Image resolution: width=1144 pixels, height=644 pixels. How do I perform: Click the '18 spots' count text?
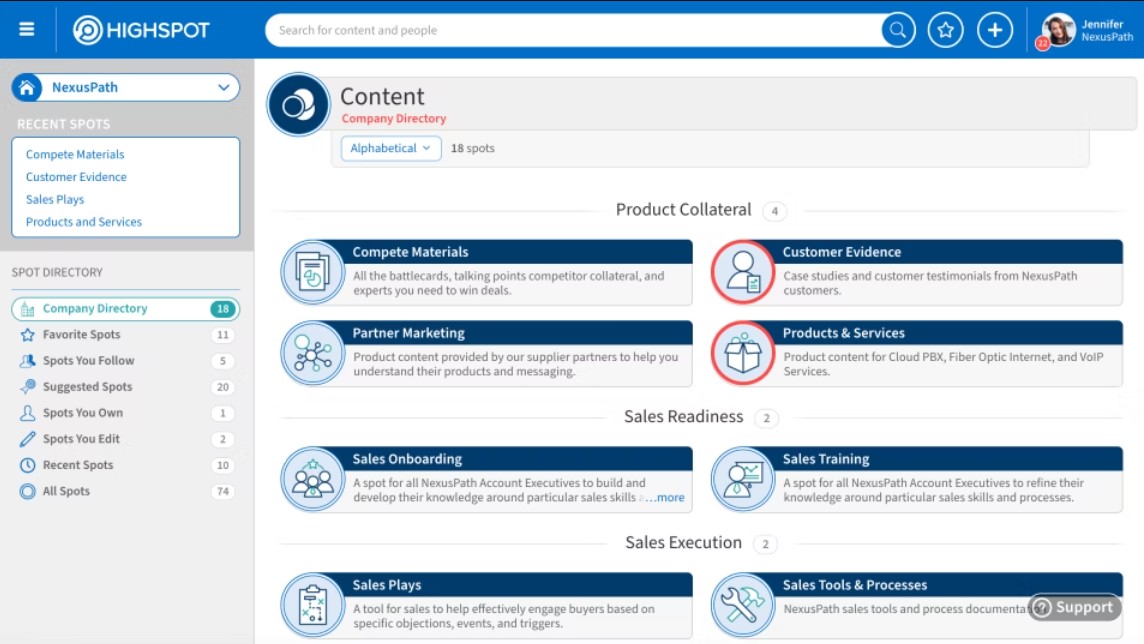pyautogui.click(x=473, y=148)
